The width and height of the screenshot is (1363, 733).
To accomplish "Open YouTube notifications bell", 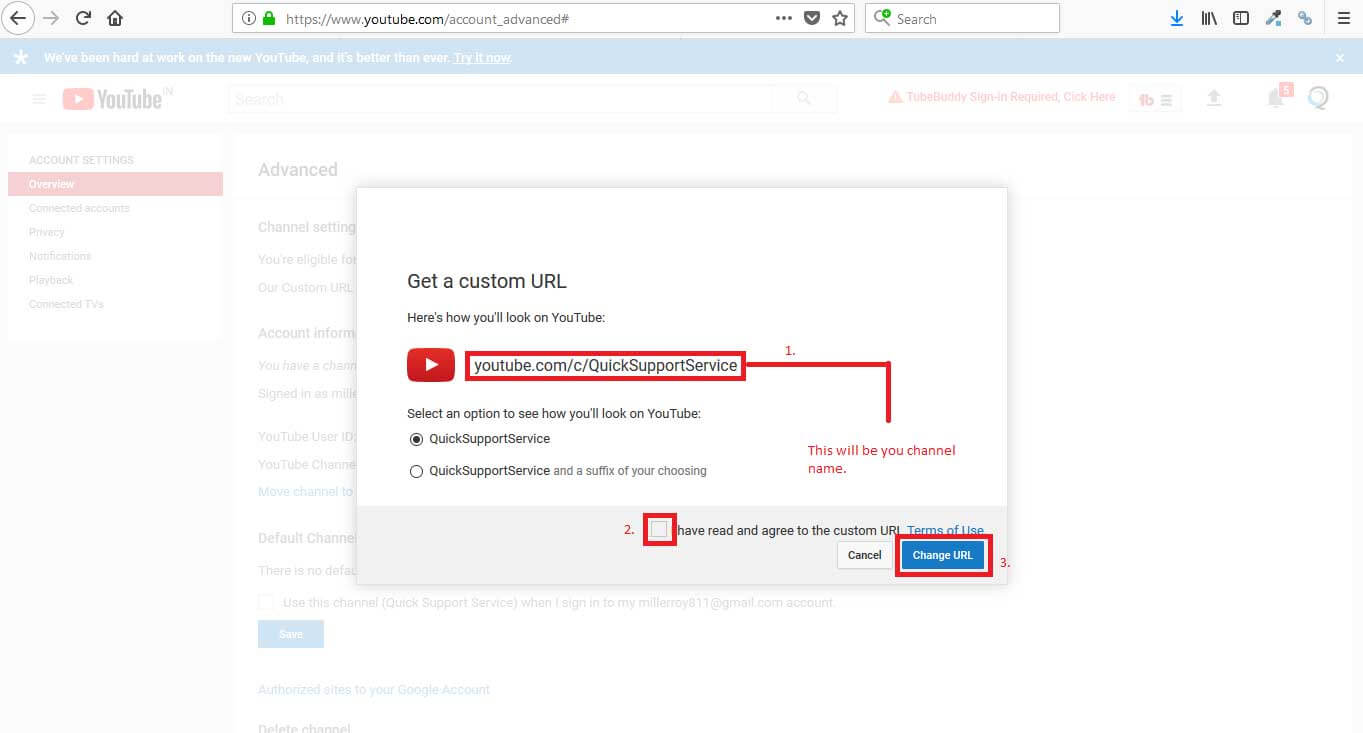I will click(x=1275, y=97).
